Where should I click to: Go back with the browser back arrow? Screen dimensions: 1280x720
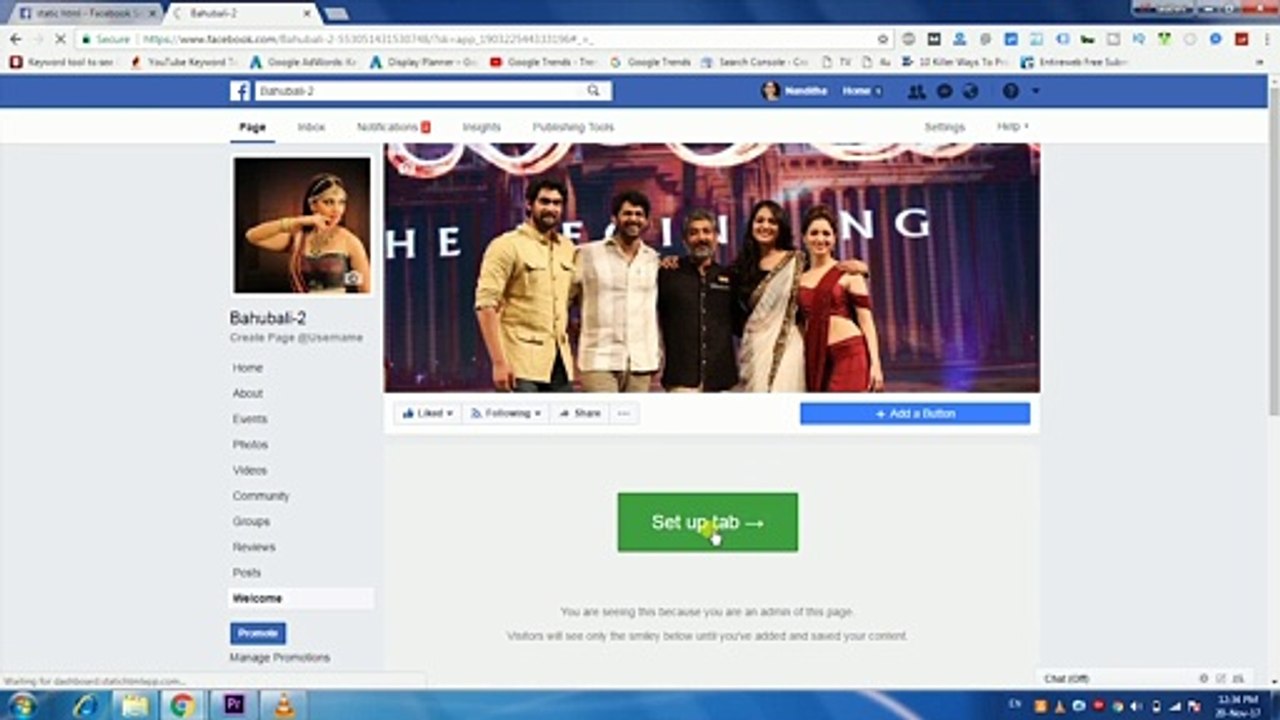point(15,39)
